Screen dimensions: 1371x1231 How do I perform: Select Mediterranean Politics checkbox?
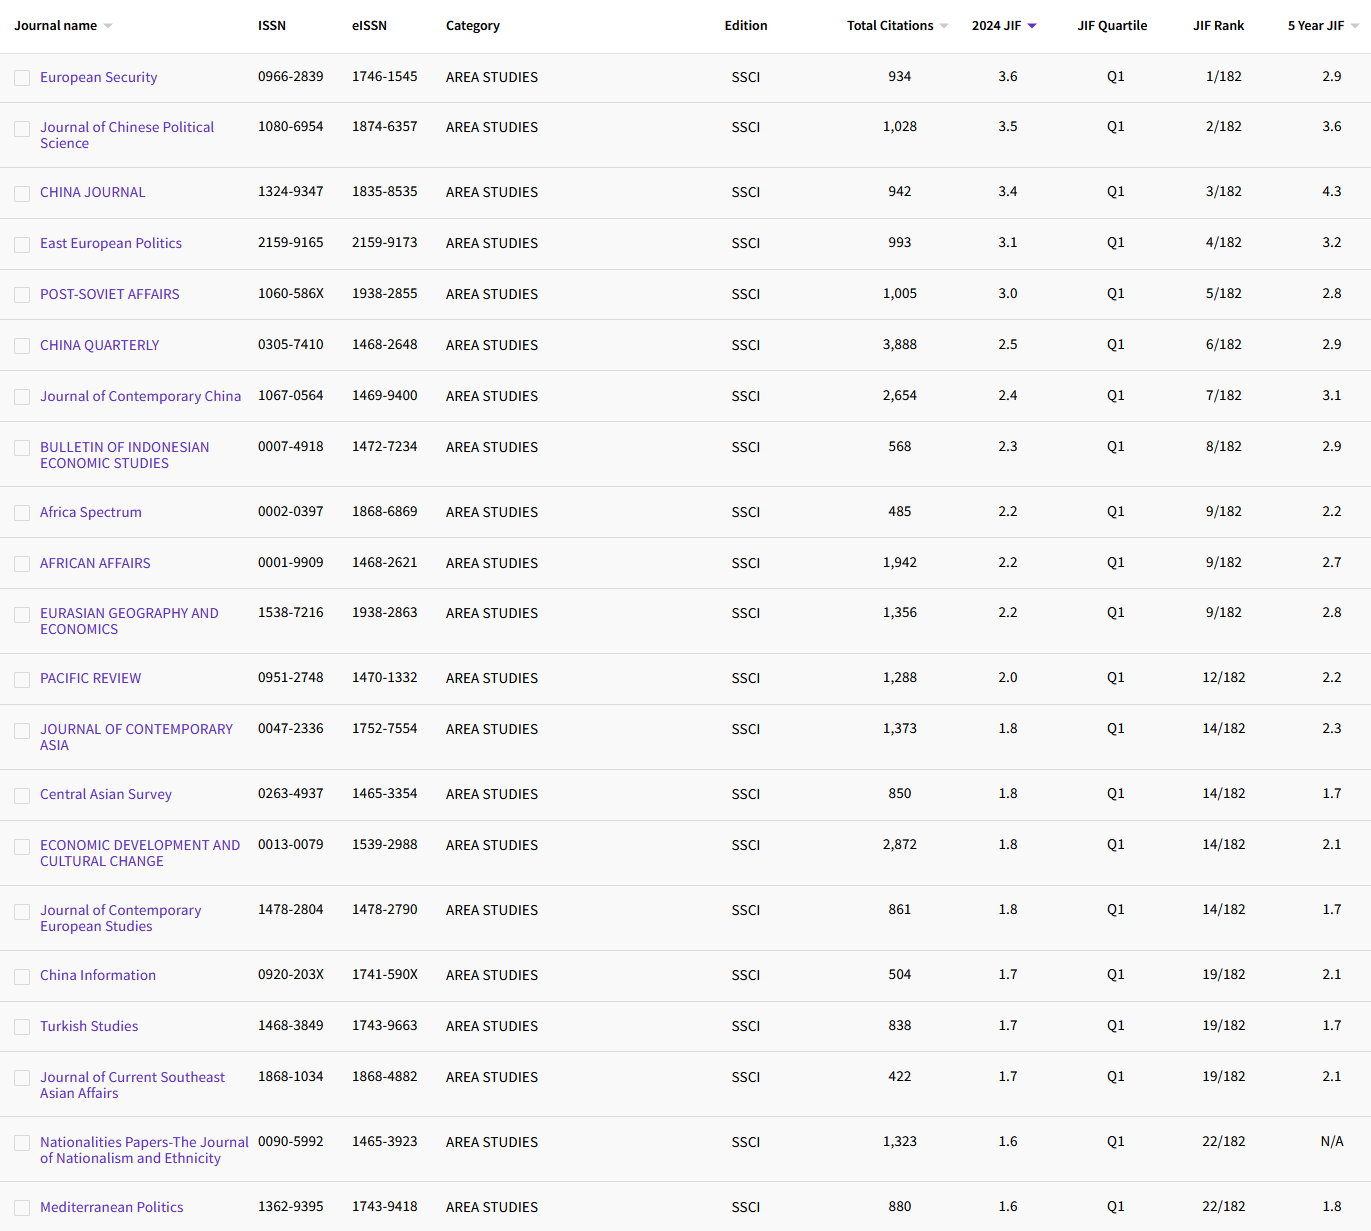click(22, 1208)
